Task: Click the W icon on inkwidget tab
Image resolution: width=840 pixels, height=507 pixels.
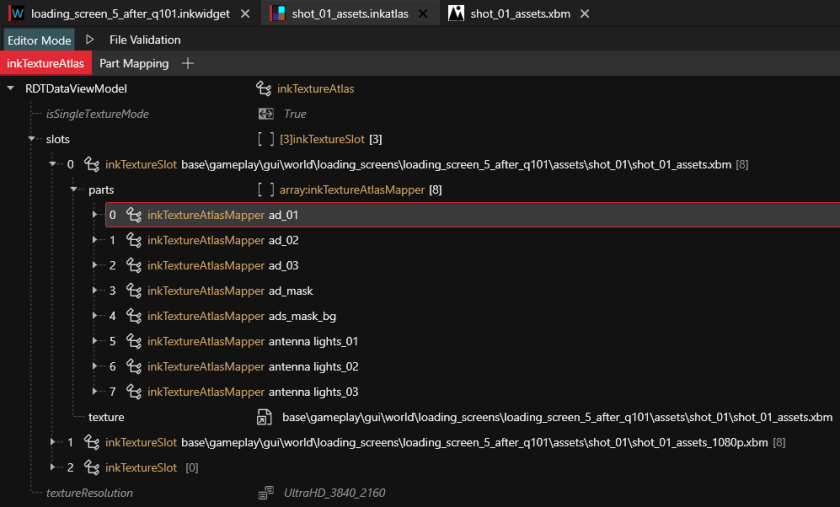Action: pos(17,13)
